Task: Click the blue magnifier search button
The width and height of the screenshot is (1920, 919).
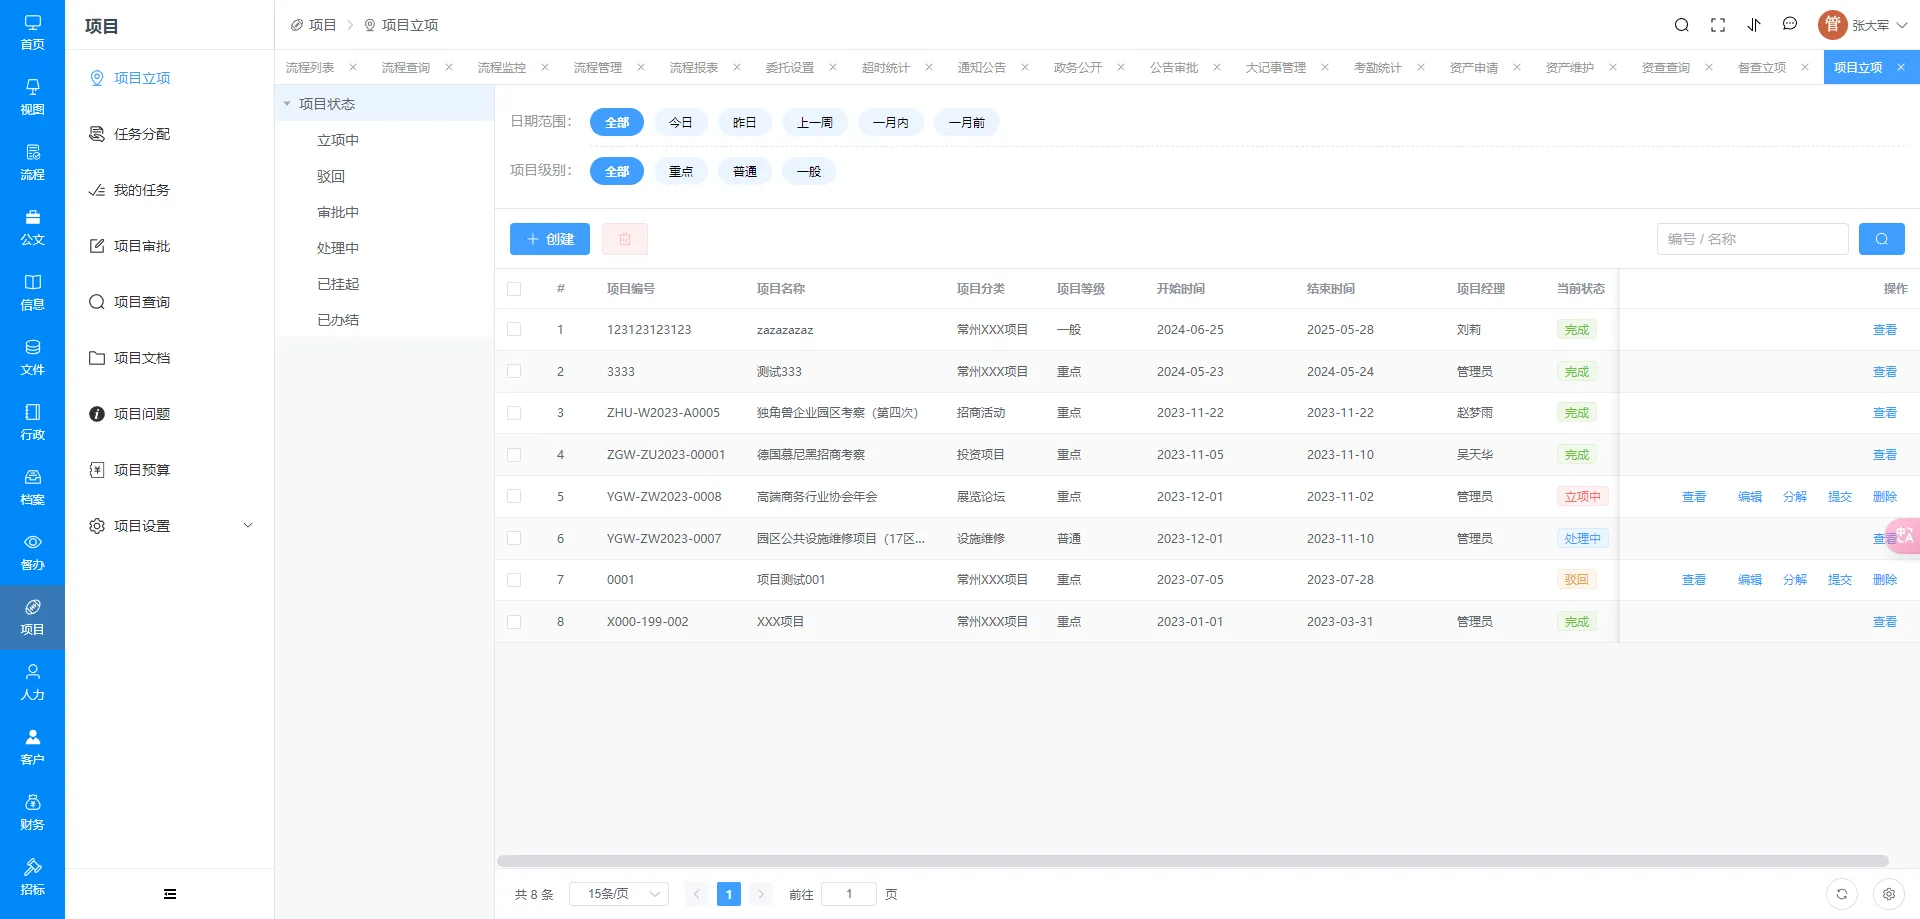Action: (1881, 239)
